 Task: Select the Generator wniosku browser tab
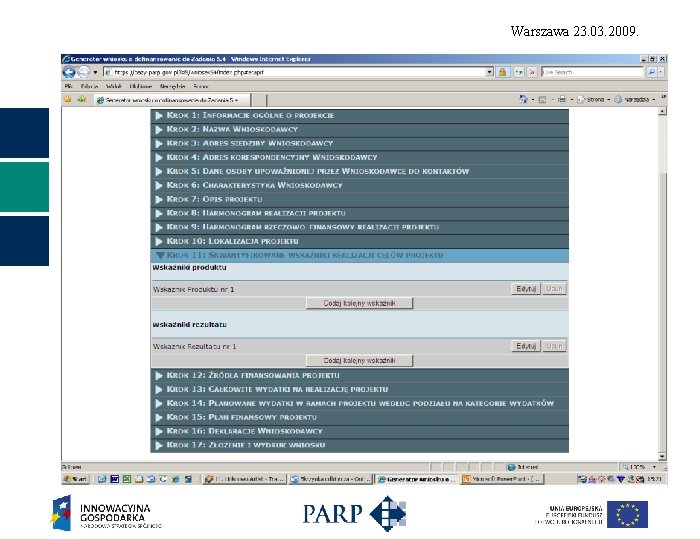(x=171, y=100)
